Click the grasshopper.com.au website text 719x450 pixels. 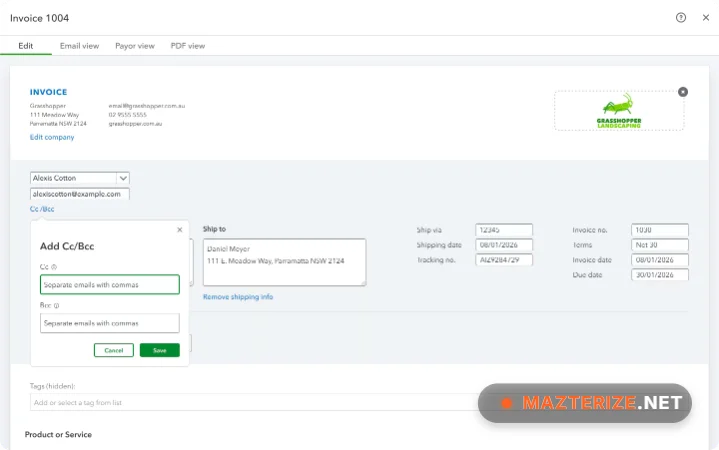(135, 123)
